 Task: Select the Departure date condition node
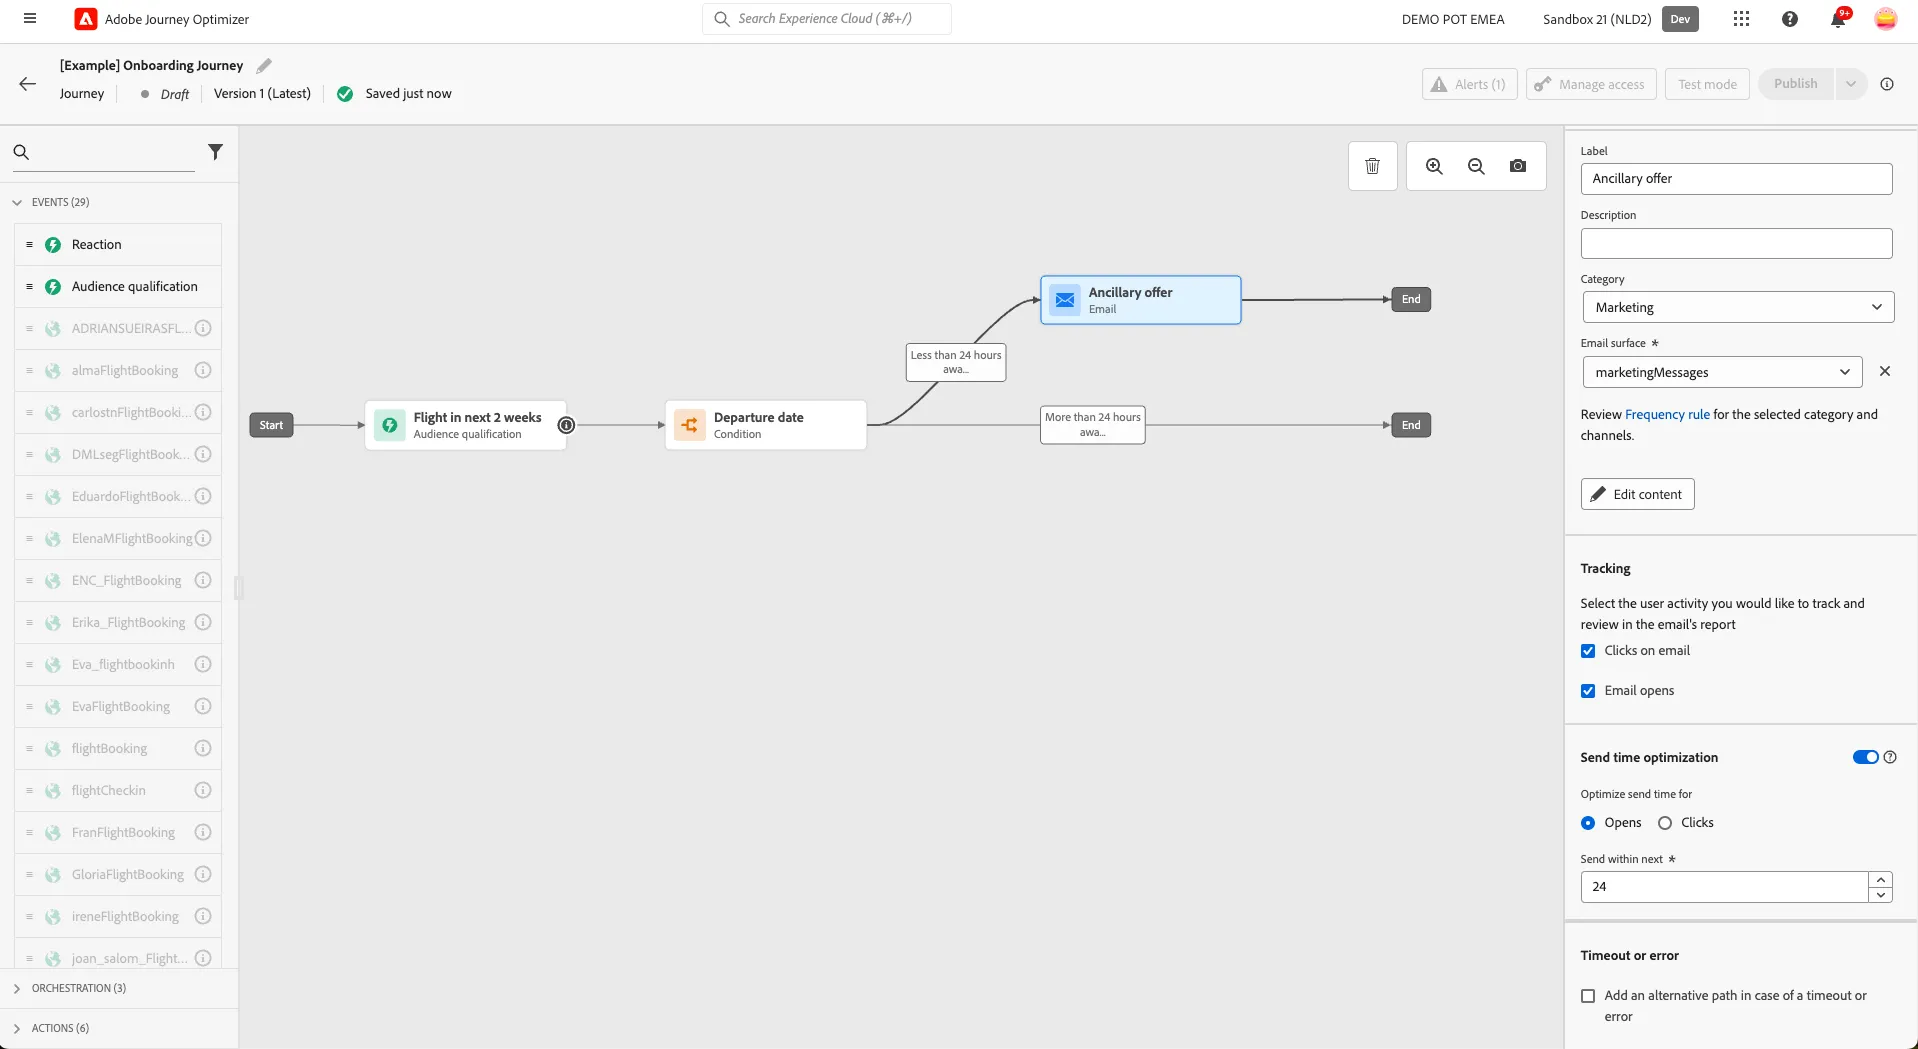pos(765,425)
